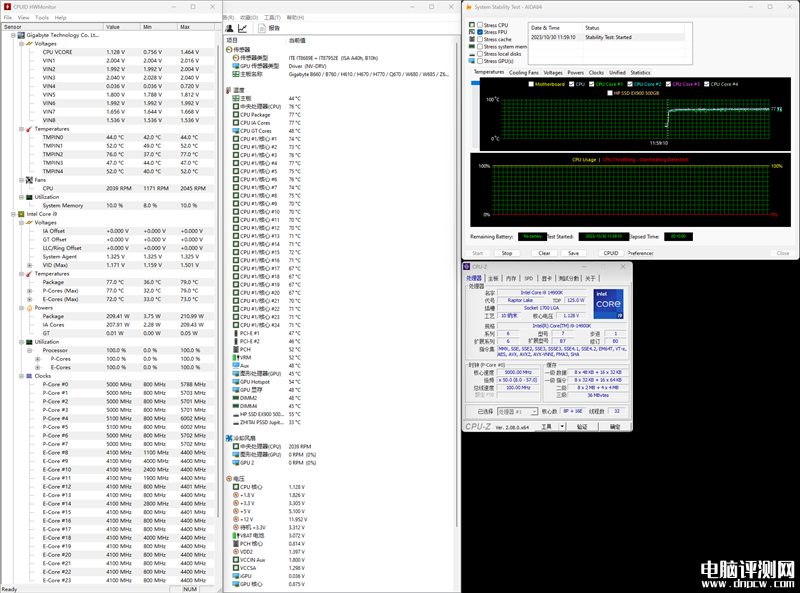
Task: Click the blue graph scale slider in AIDA64
Action: 475,83
